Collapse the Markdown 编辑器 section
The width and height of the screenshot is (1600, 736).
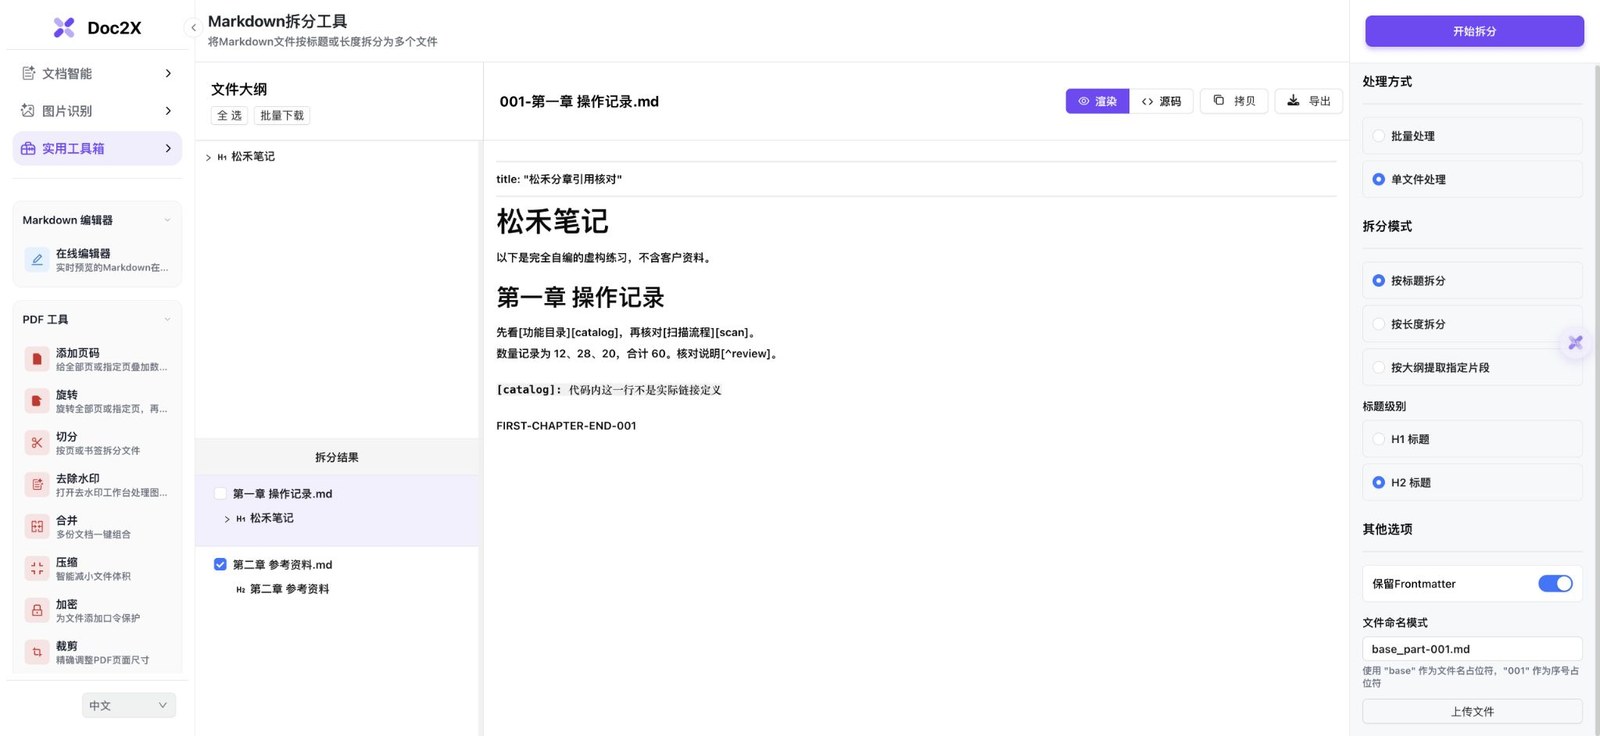167,220
